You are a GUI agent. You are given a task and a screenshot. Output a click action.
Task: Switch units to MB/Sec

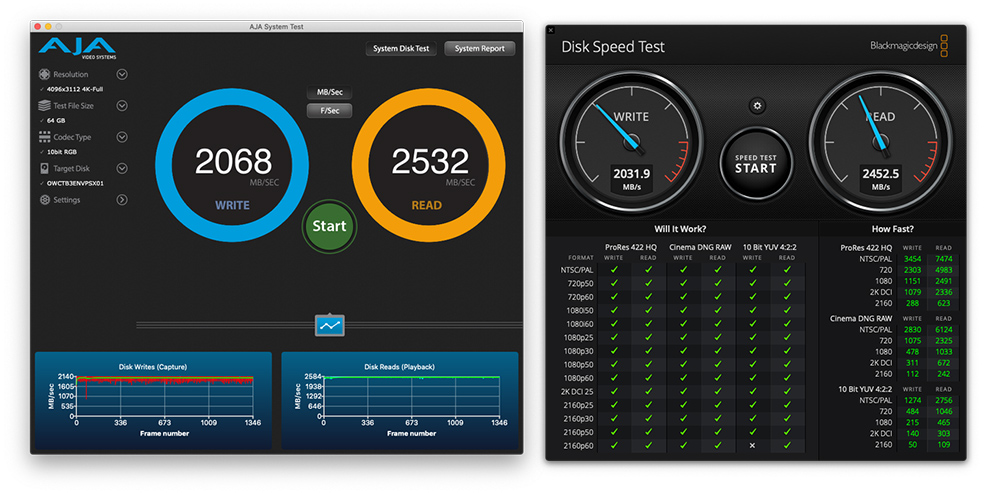click(329, 92)
